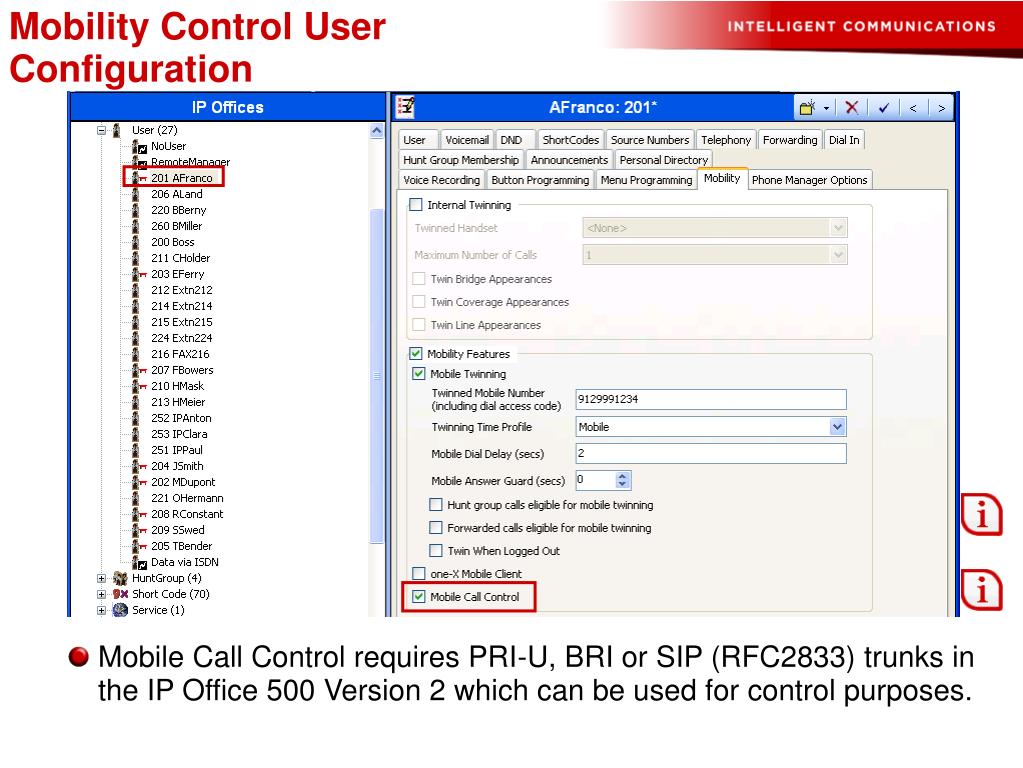Viewport: 1023px width, 768px height.
Task: Open Hunt Group Membership tab
Action: point(461,160)
